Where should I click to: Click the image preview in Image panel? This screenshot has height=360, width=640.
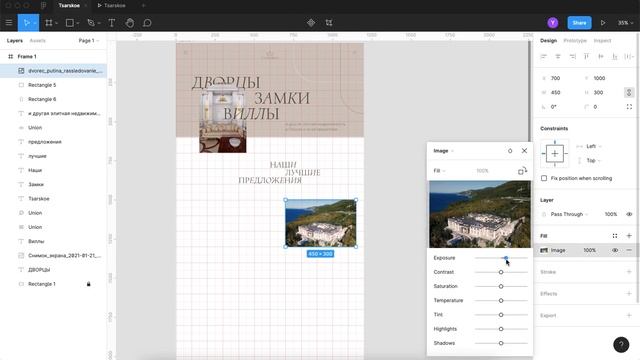[480, 214]
